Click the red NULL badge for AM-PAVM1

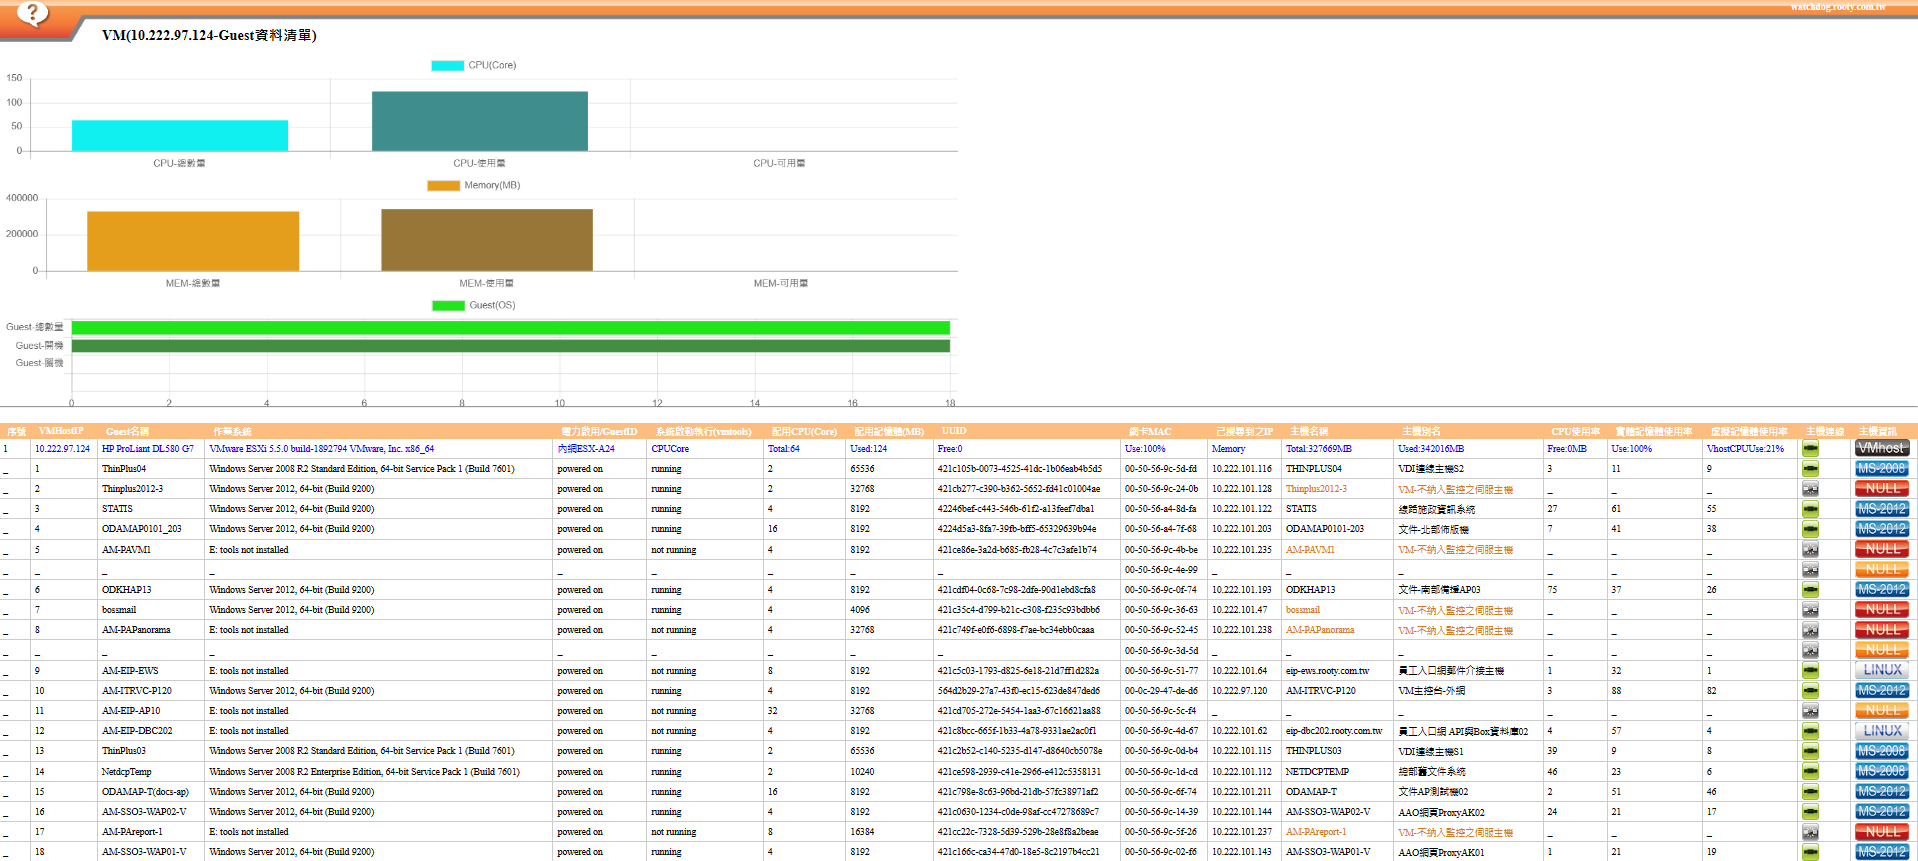(1881, 550)
